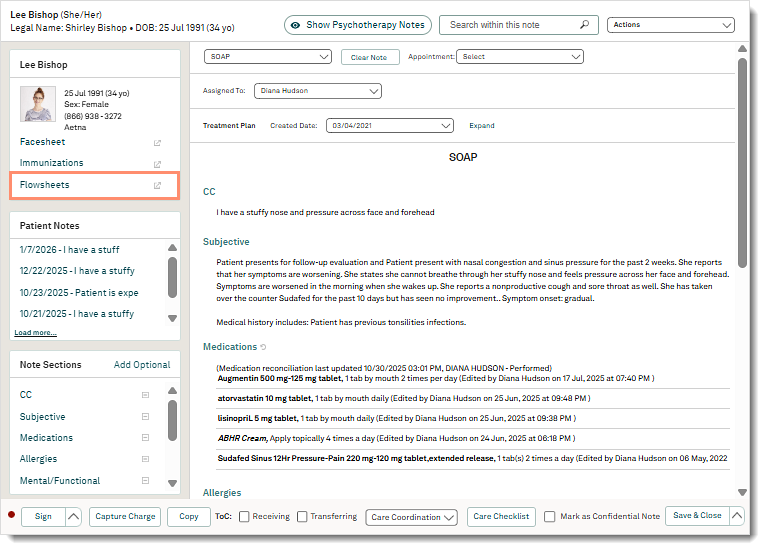This screenshot has height=550, width=765.
Task: Open Flowsheets pop-out icon
Action: click(157, 185)
